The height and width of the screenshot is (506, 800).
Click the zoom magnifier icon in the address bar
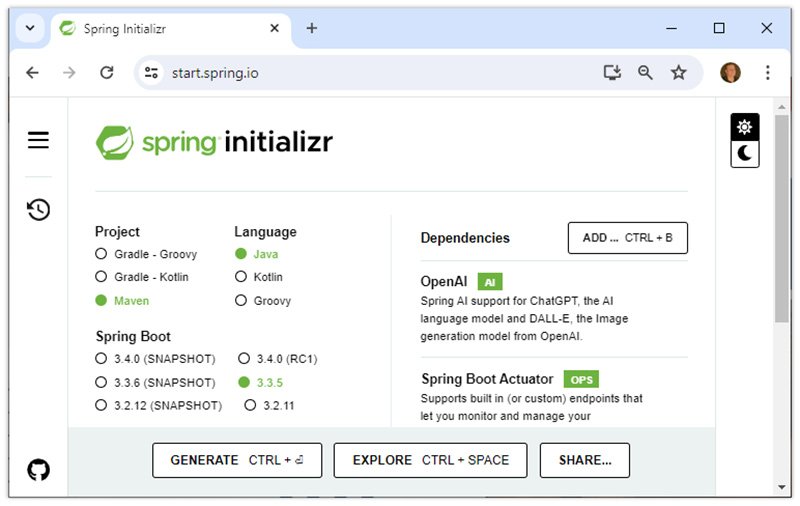(645, 72)
